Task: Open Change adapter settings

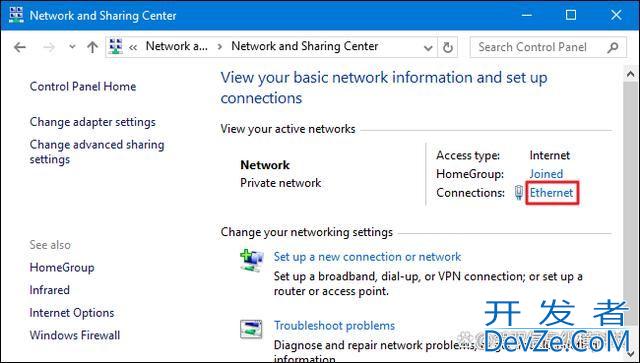Action: click(93, 122)
